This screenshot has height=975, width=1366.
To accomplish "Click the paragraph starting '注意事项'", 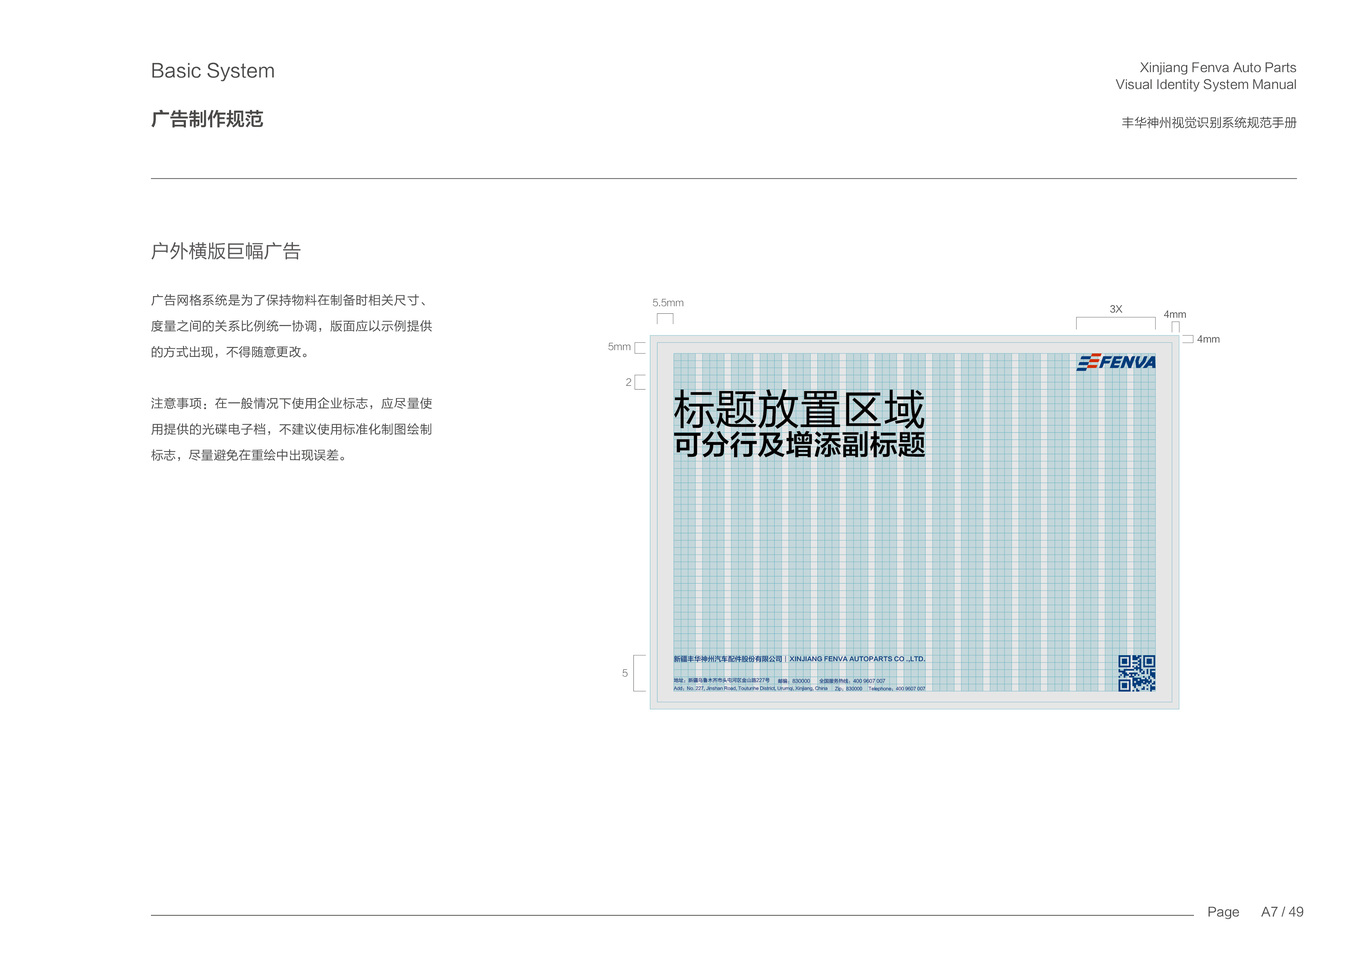I will coord(292,429).
